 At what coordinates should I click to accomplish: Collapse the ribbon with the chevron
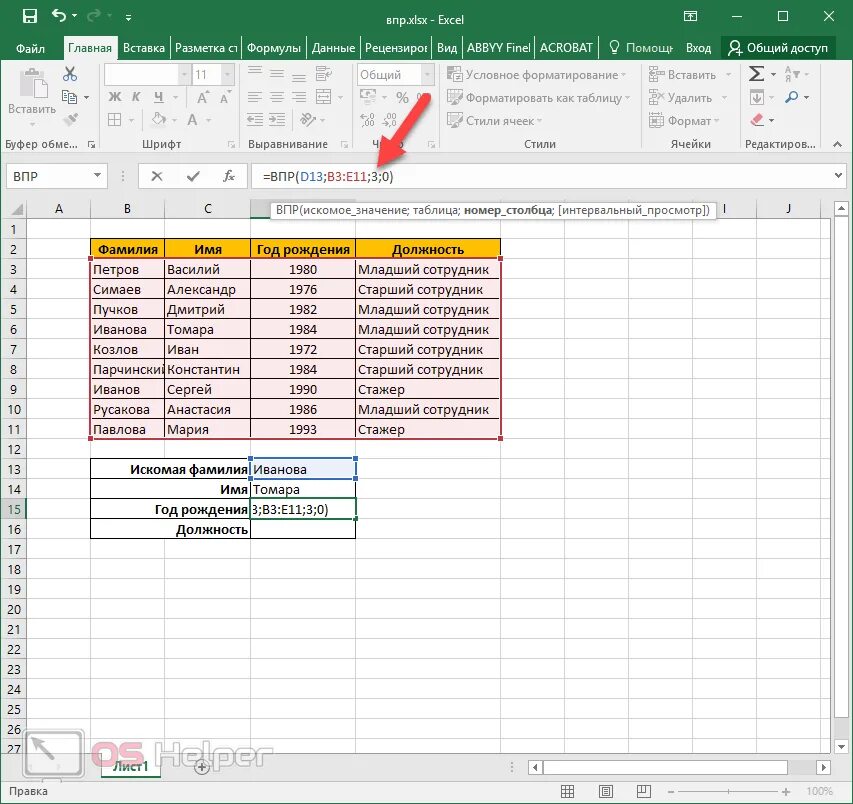[x=837, y=144]
